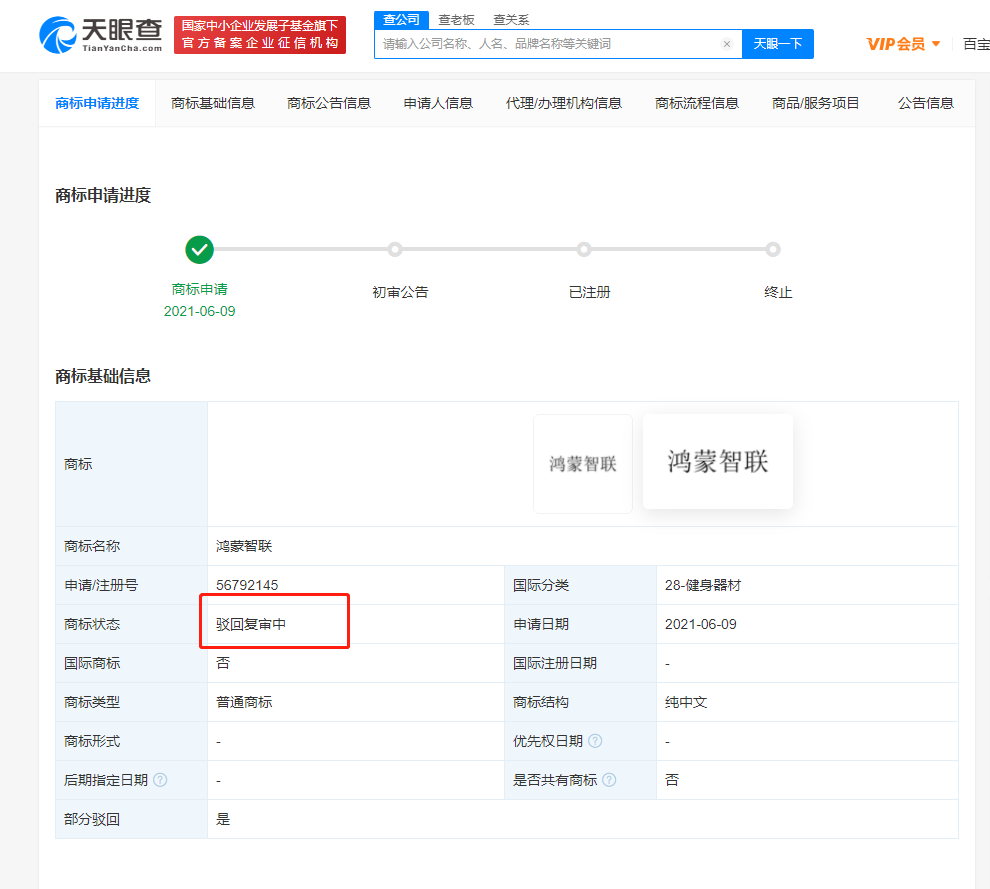Click the enlarged 鸿蒙智联 trademark image

tap(718, 462)
